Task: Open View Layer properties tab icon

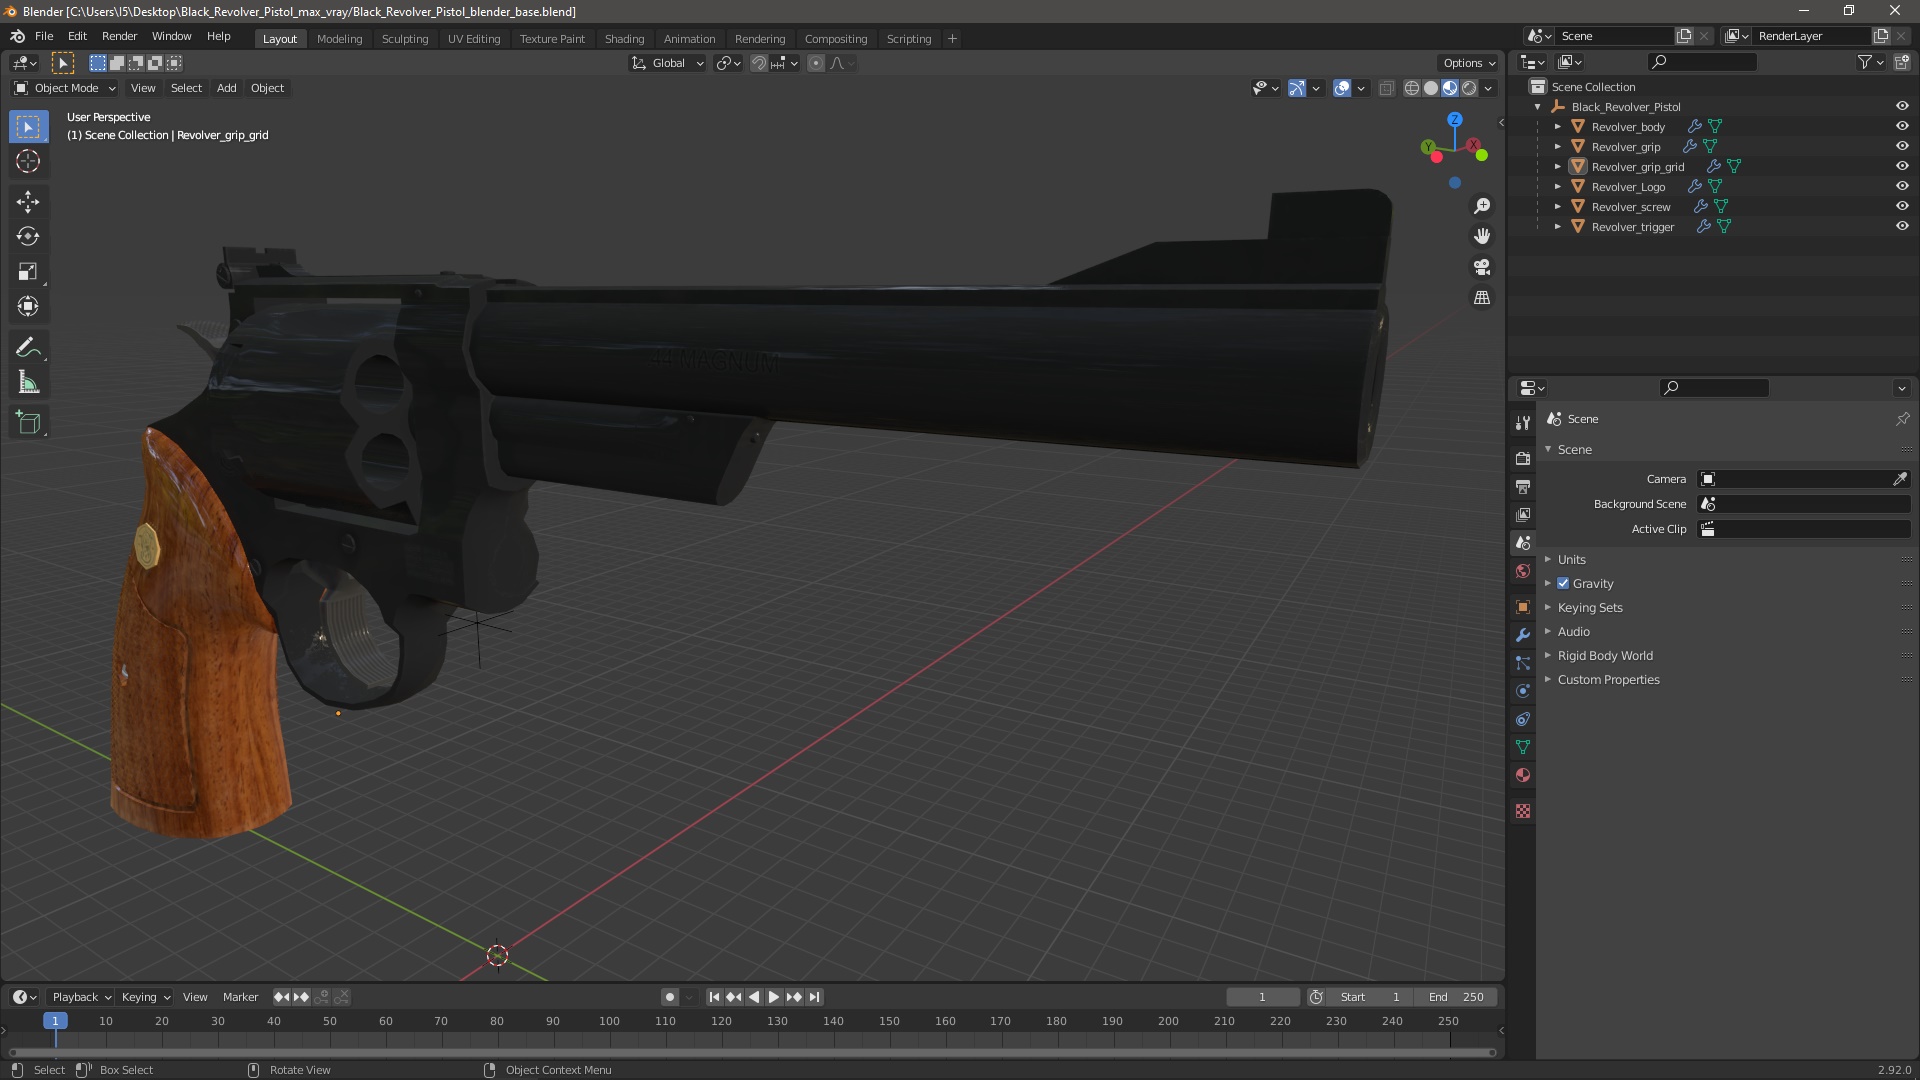Action: 1523,515
